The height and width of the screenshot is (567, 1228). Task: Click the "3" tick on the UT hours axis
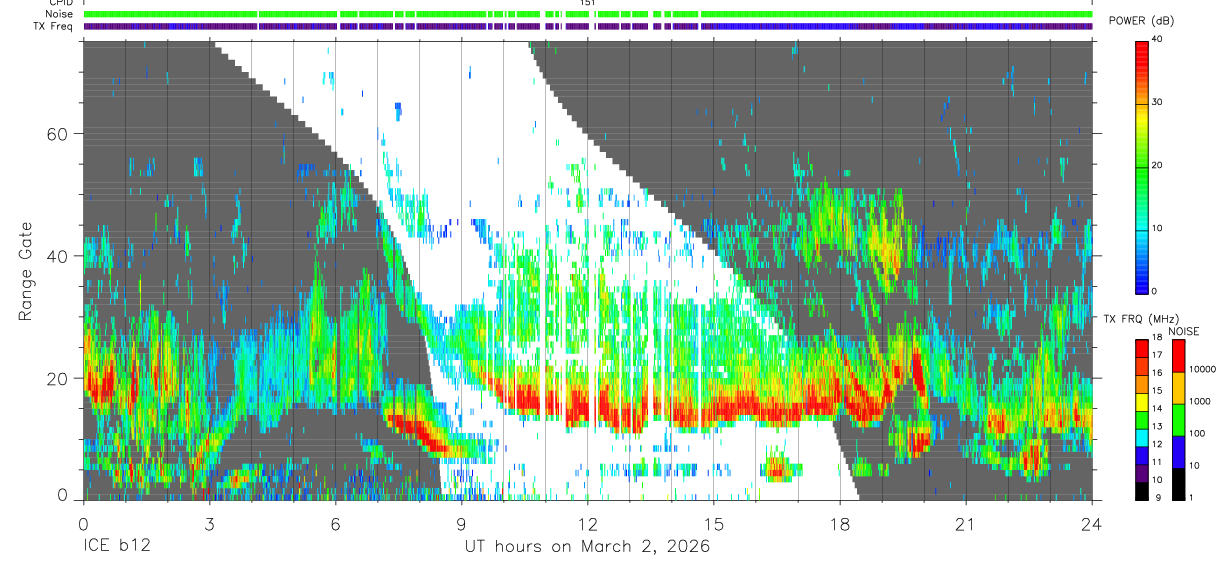coord(209,524)
